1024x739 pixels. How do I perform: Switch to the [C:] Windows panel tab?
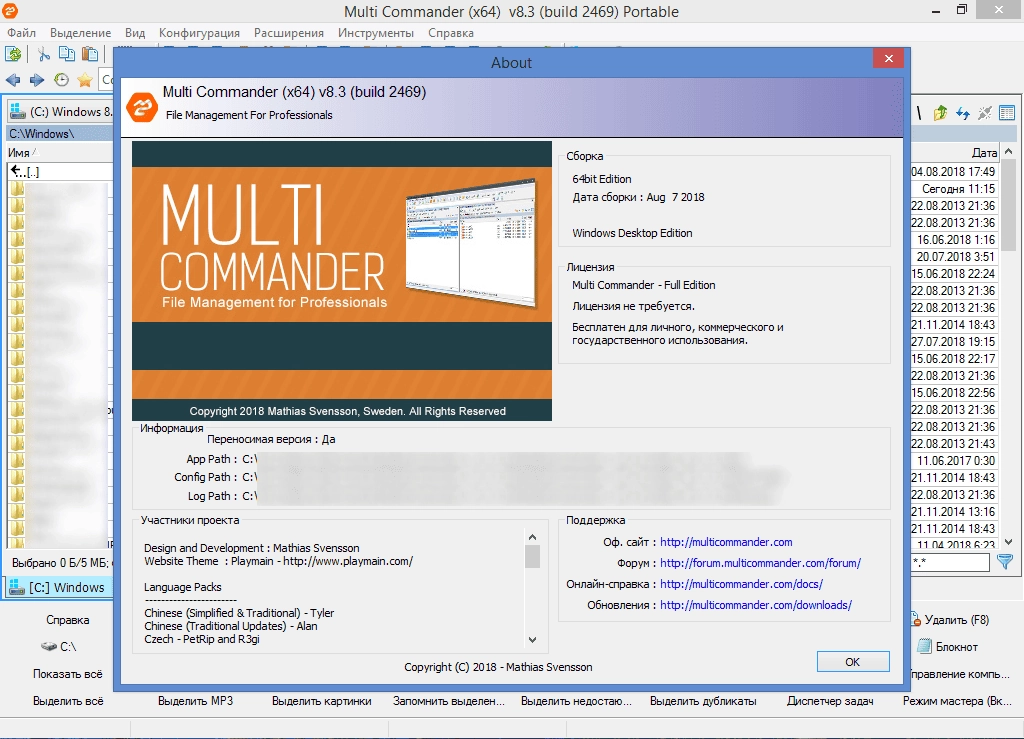click(x=59, y=587)
